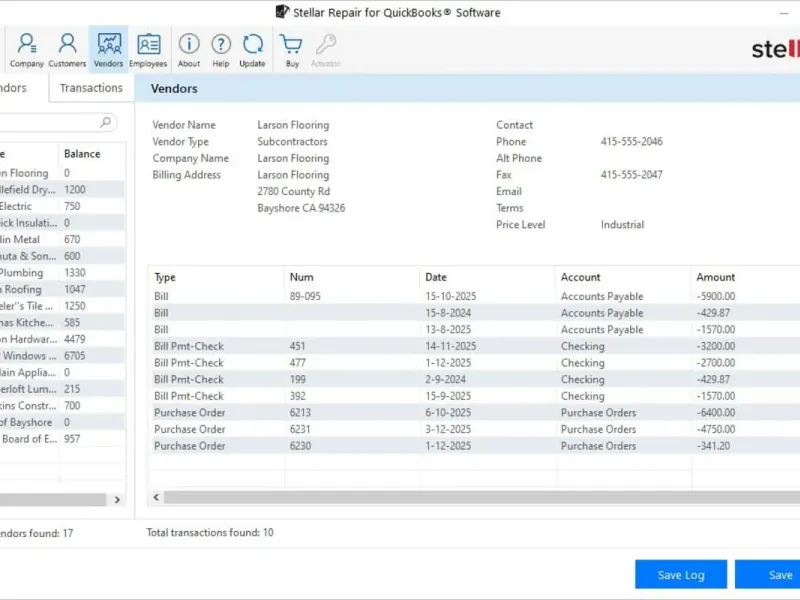Open the Help icon
The height and width of the screenshot is (600, 800).
[x=221, y=50]
